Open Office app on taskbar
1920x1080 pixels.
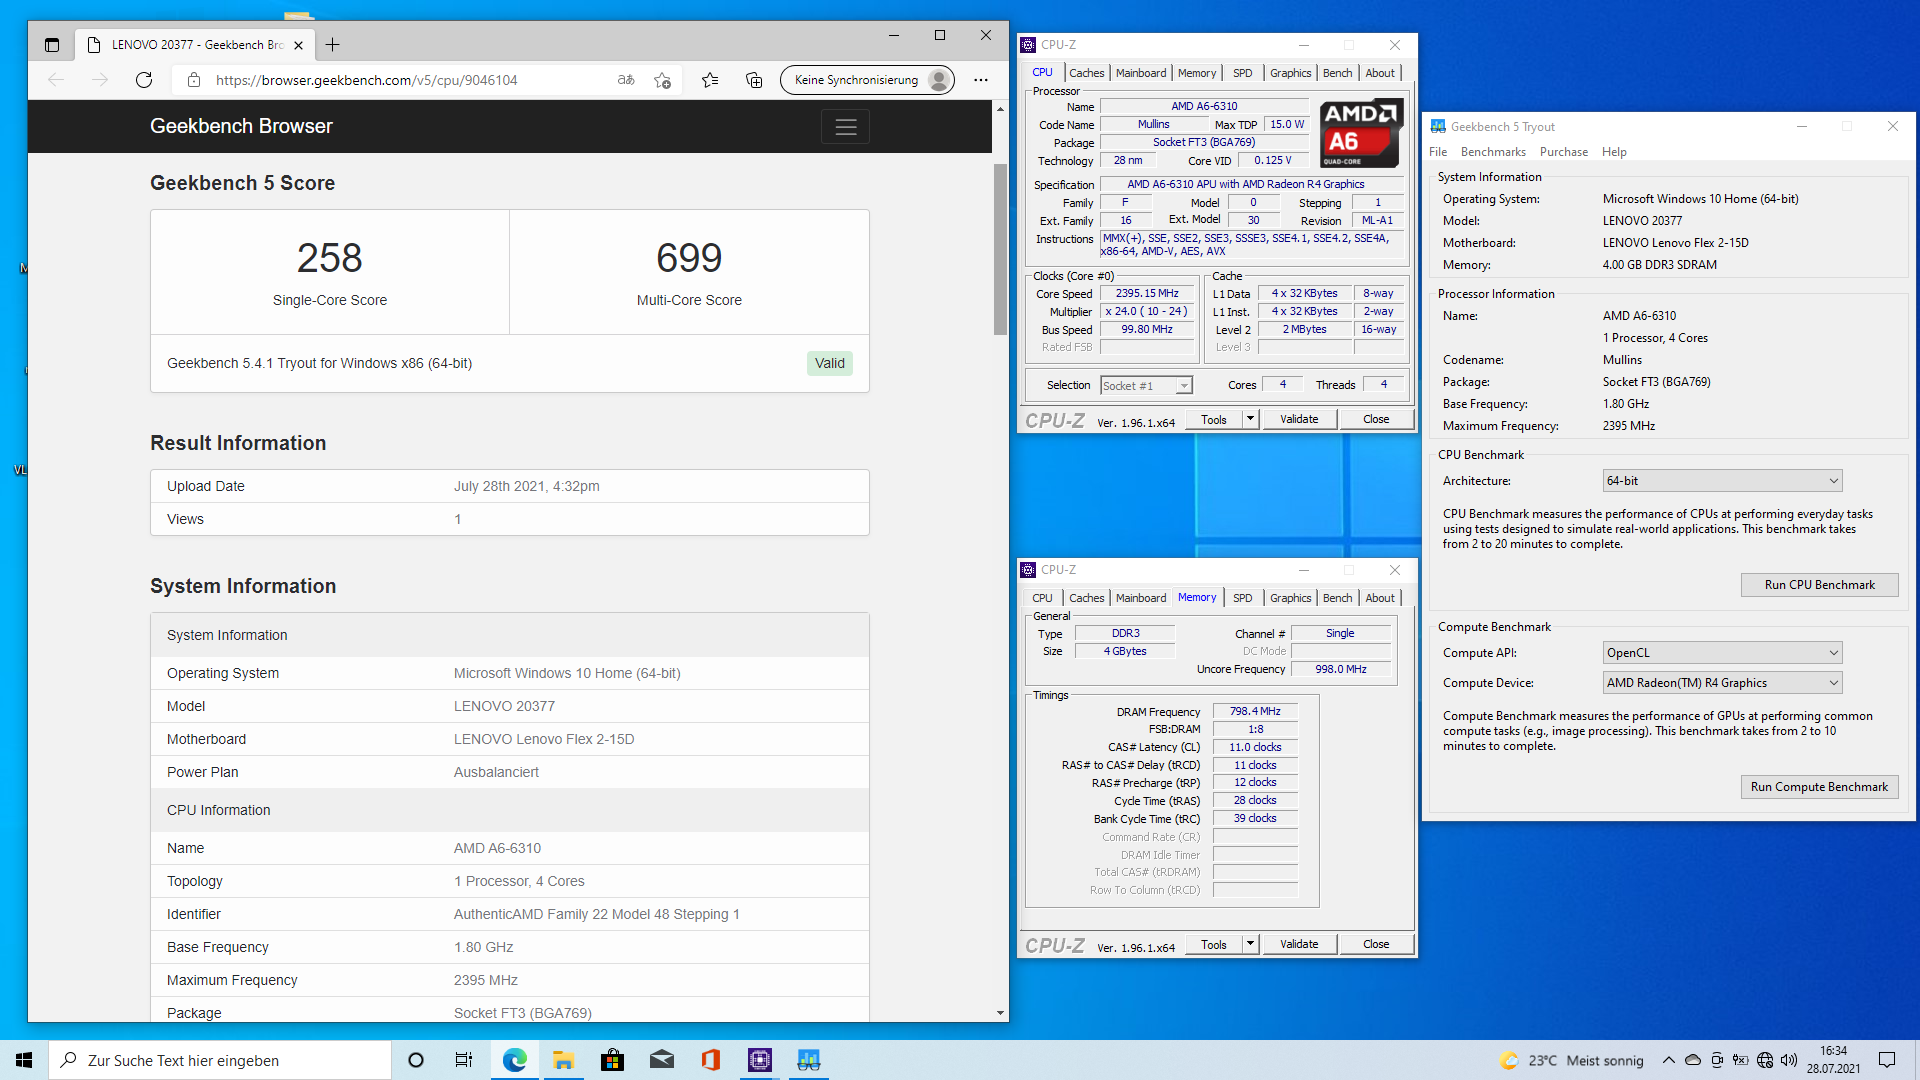click(710, 1060)
